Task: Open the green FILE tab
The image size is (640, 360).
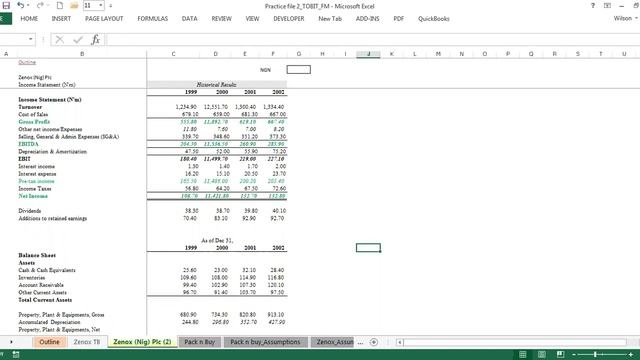Action: click(5, 19)
